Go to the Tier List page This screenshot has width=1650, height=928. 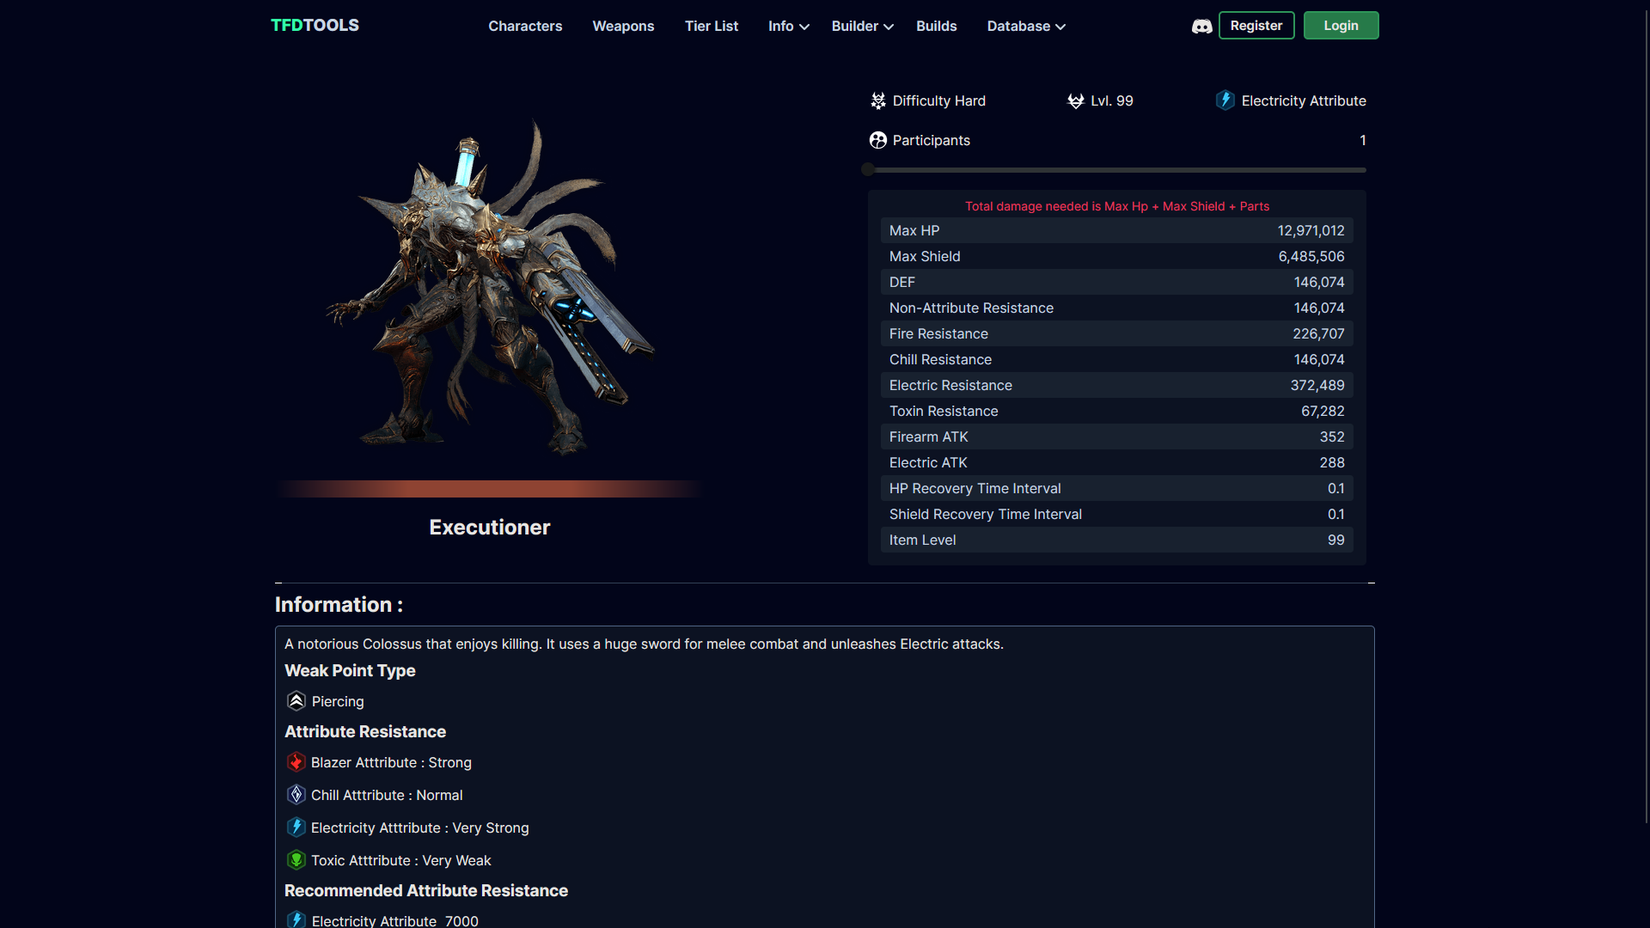[x=711, y=26]
